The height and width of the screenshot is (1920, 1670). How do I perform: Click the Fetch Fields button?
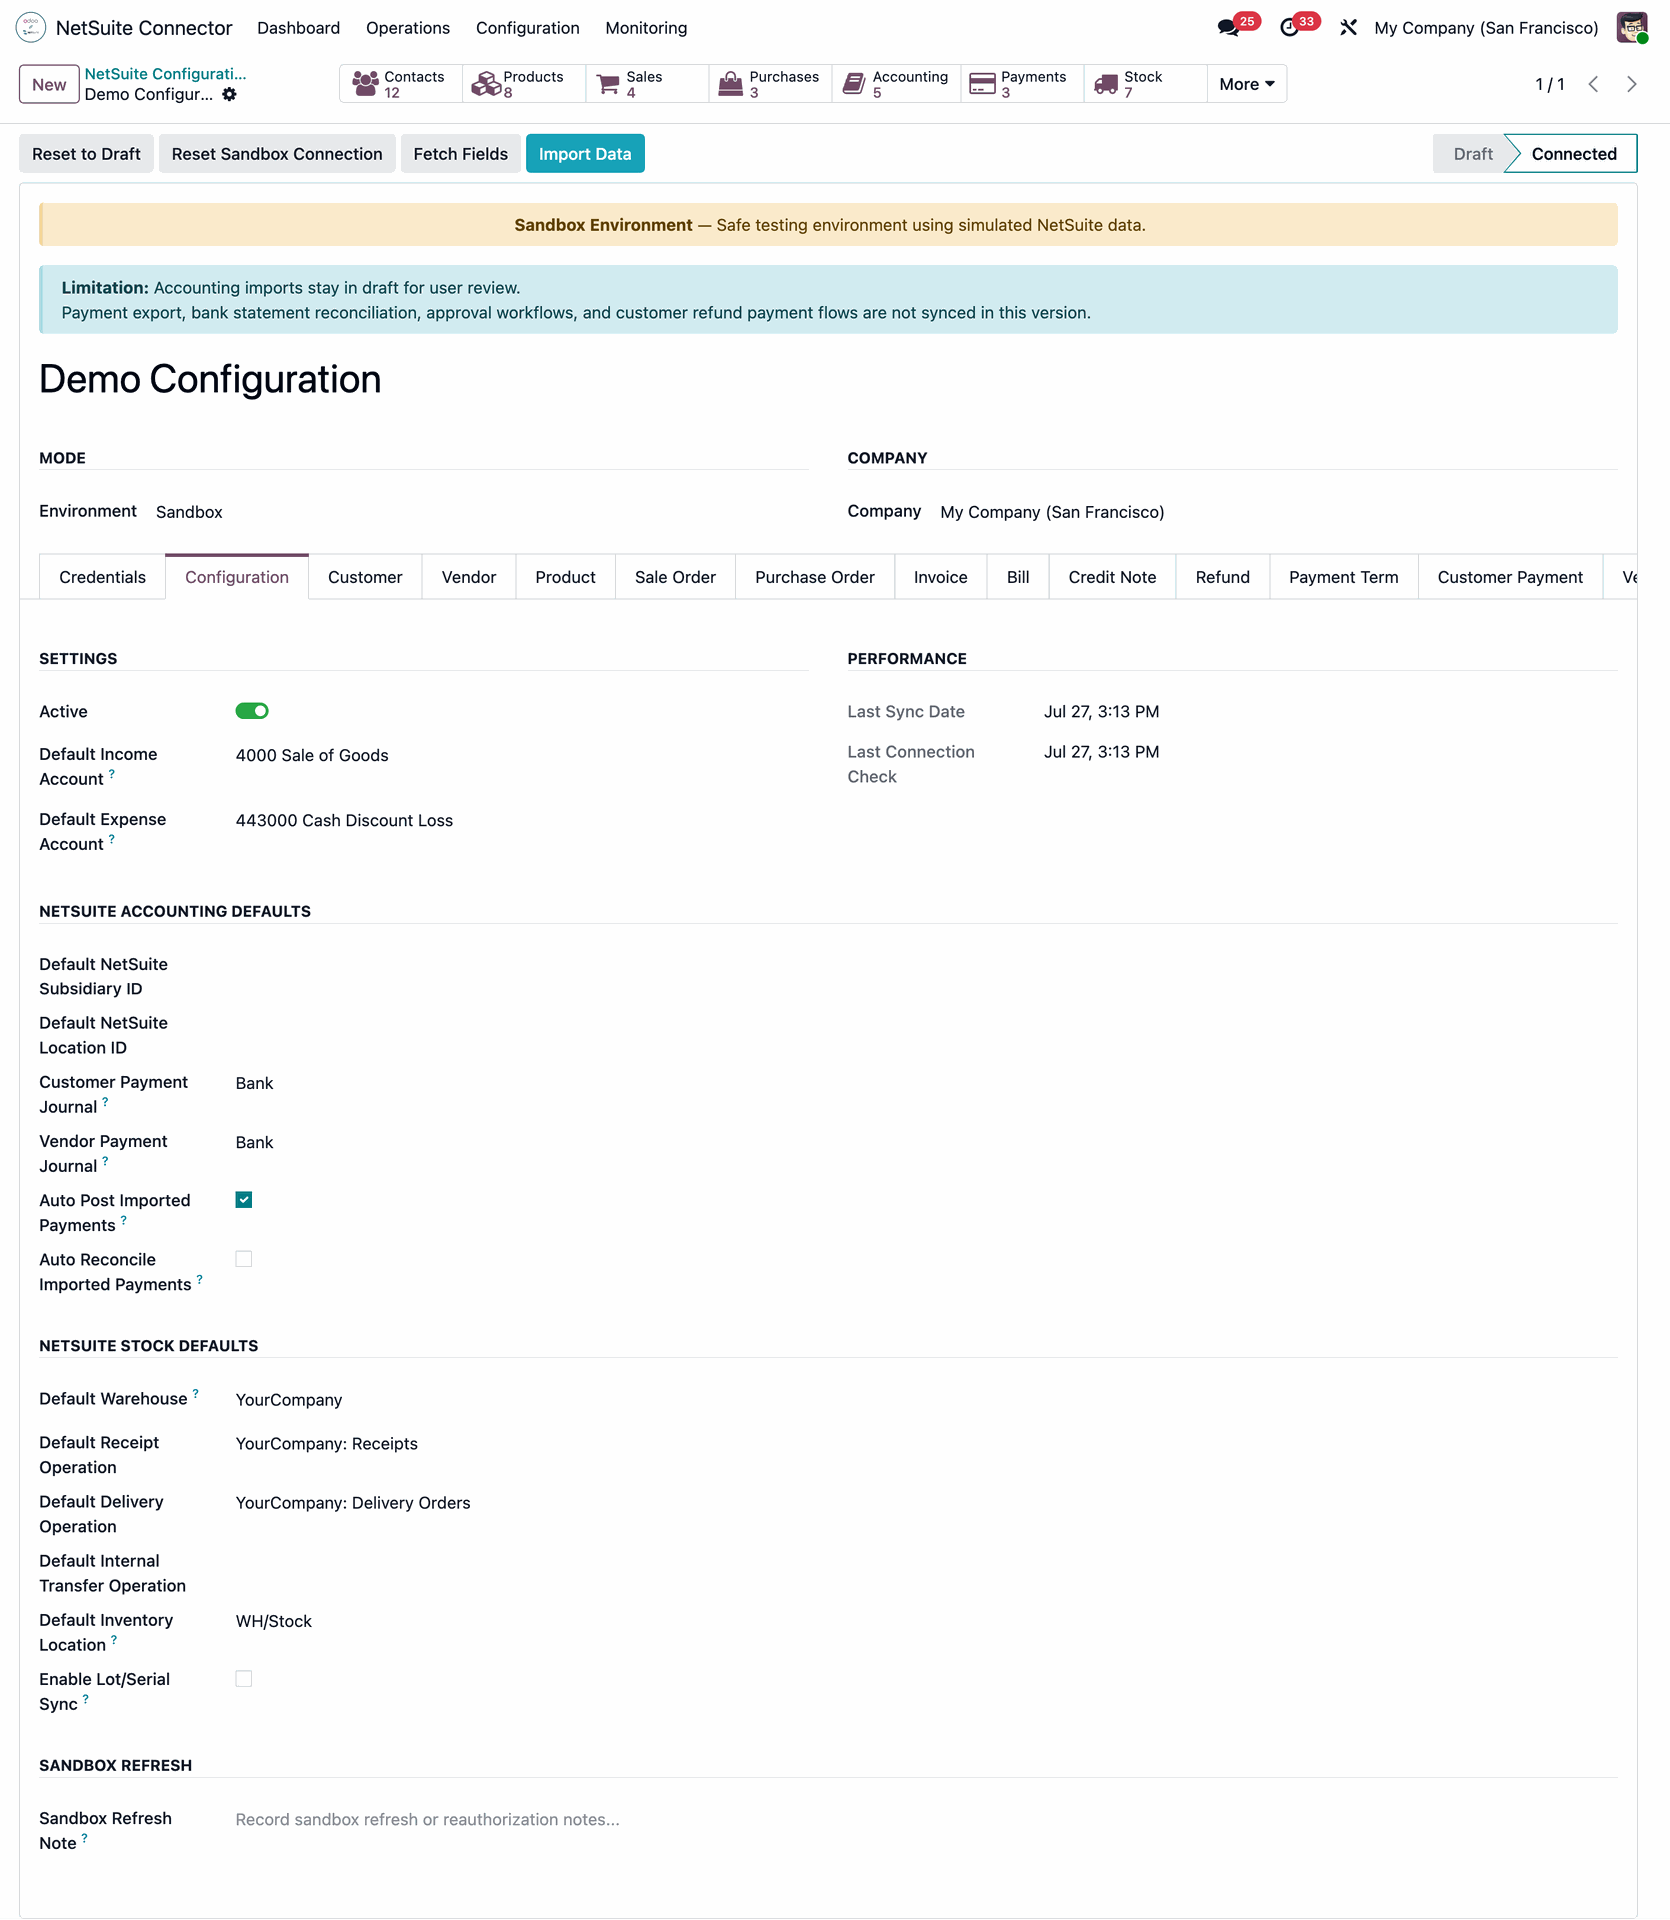click(460, 154)
